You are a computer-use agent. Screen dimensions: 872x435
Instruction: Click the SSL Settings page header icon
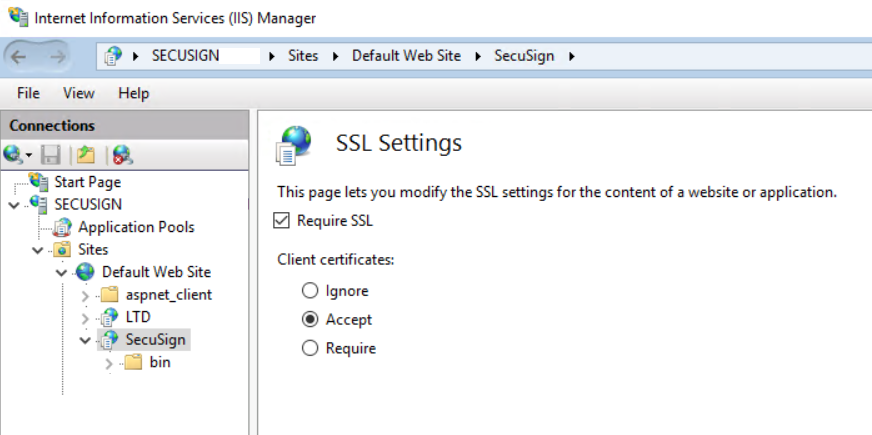click(x=293, y=145)
